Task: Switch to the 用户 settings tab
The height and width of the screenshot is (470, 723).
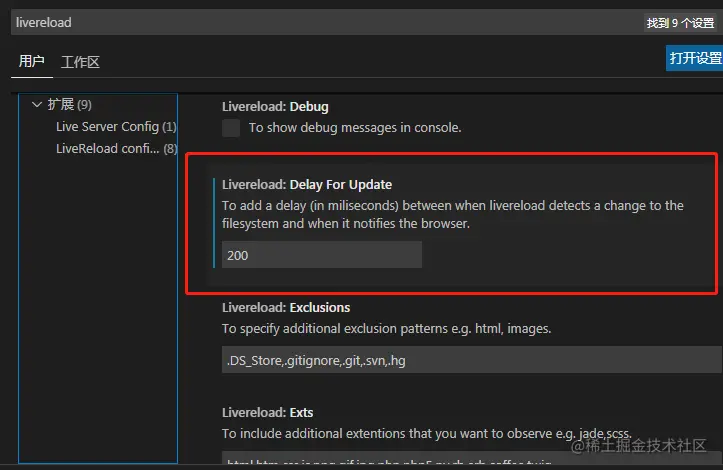Action: pos(31,61)
